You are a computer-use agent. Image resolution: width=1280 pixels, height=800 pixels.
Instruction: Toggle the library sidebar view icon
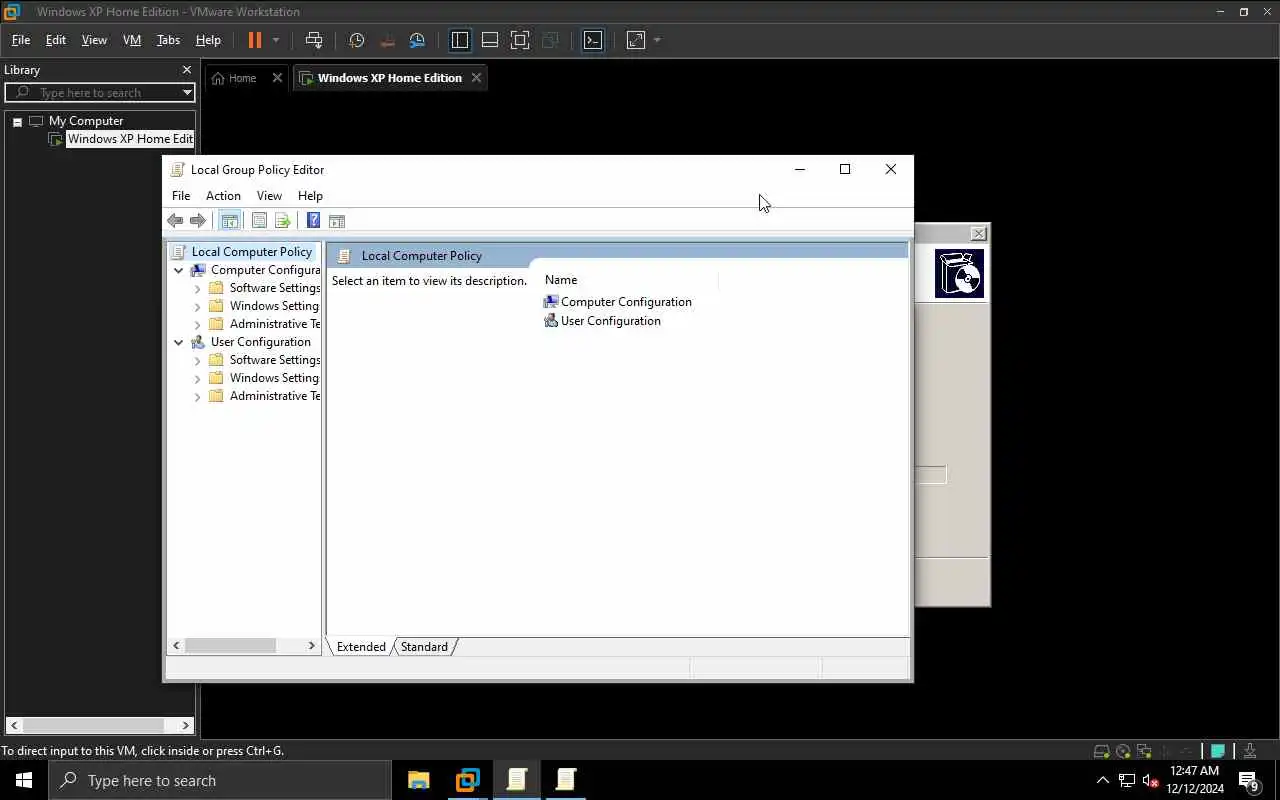[460, 40]
